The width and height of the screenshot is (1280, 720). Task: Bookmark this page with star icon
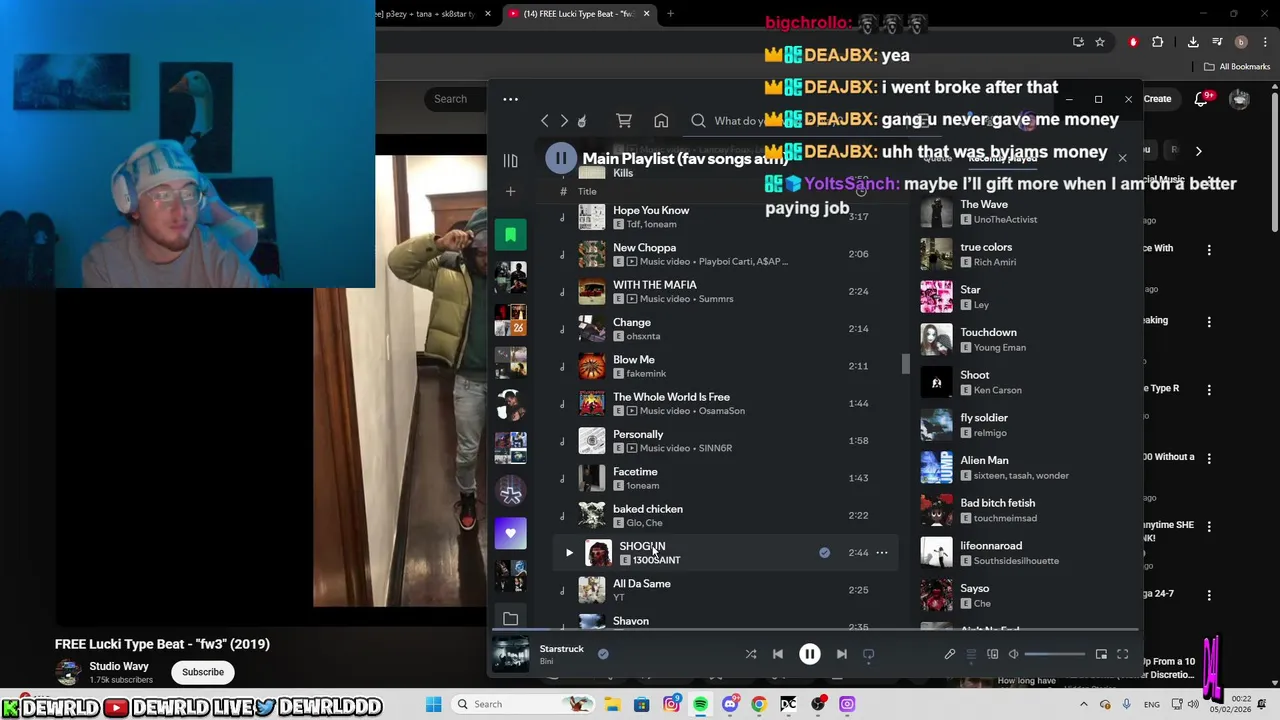1100,42
